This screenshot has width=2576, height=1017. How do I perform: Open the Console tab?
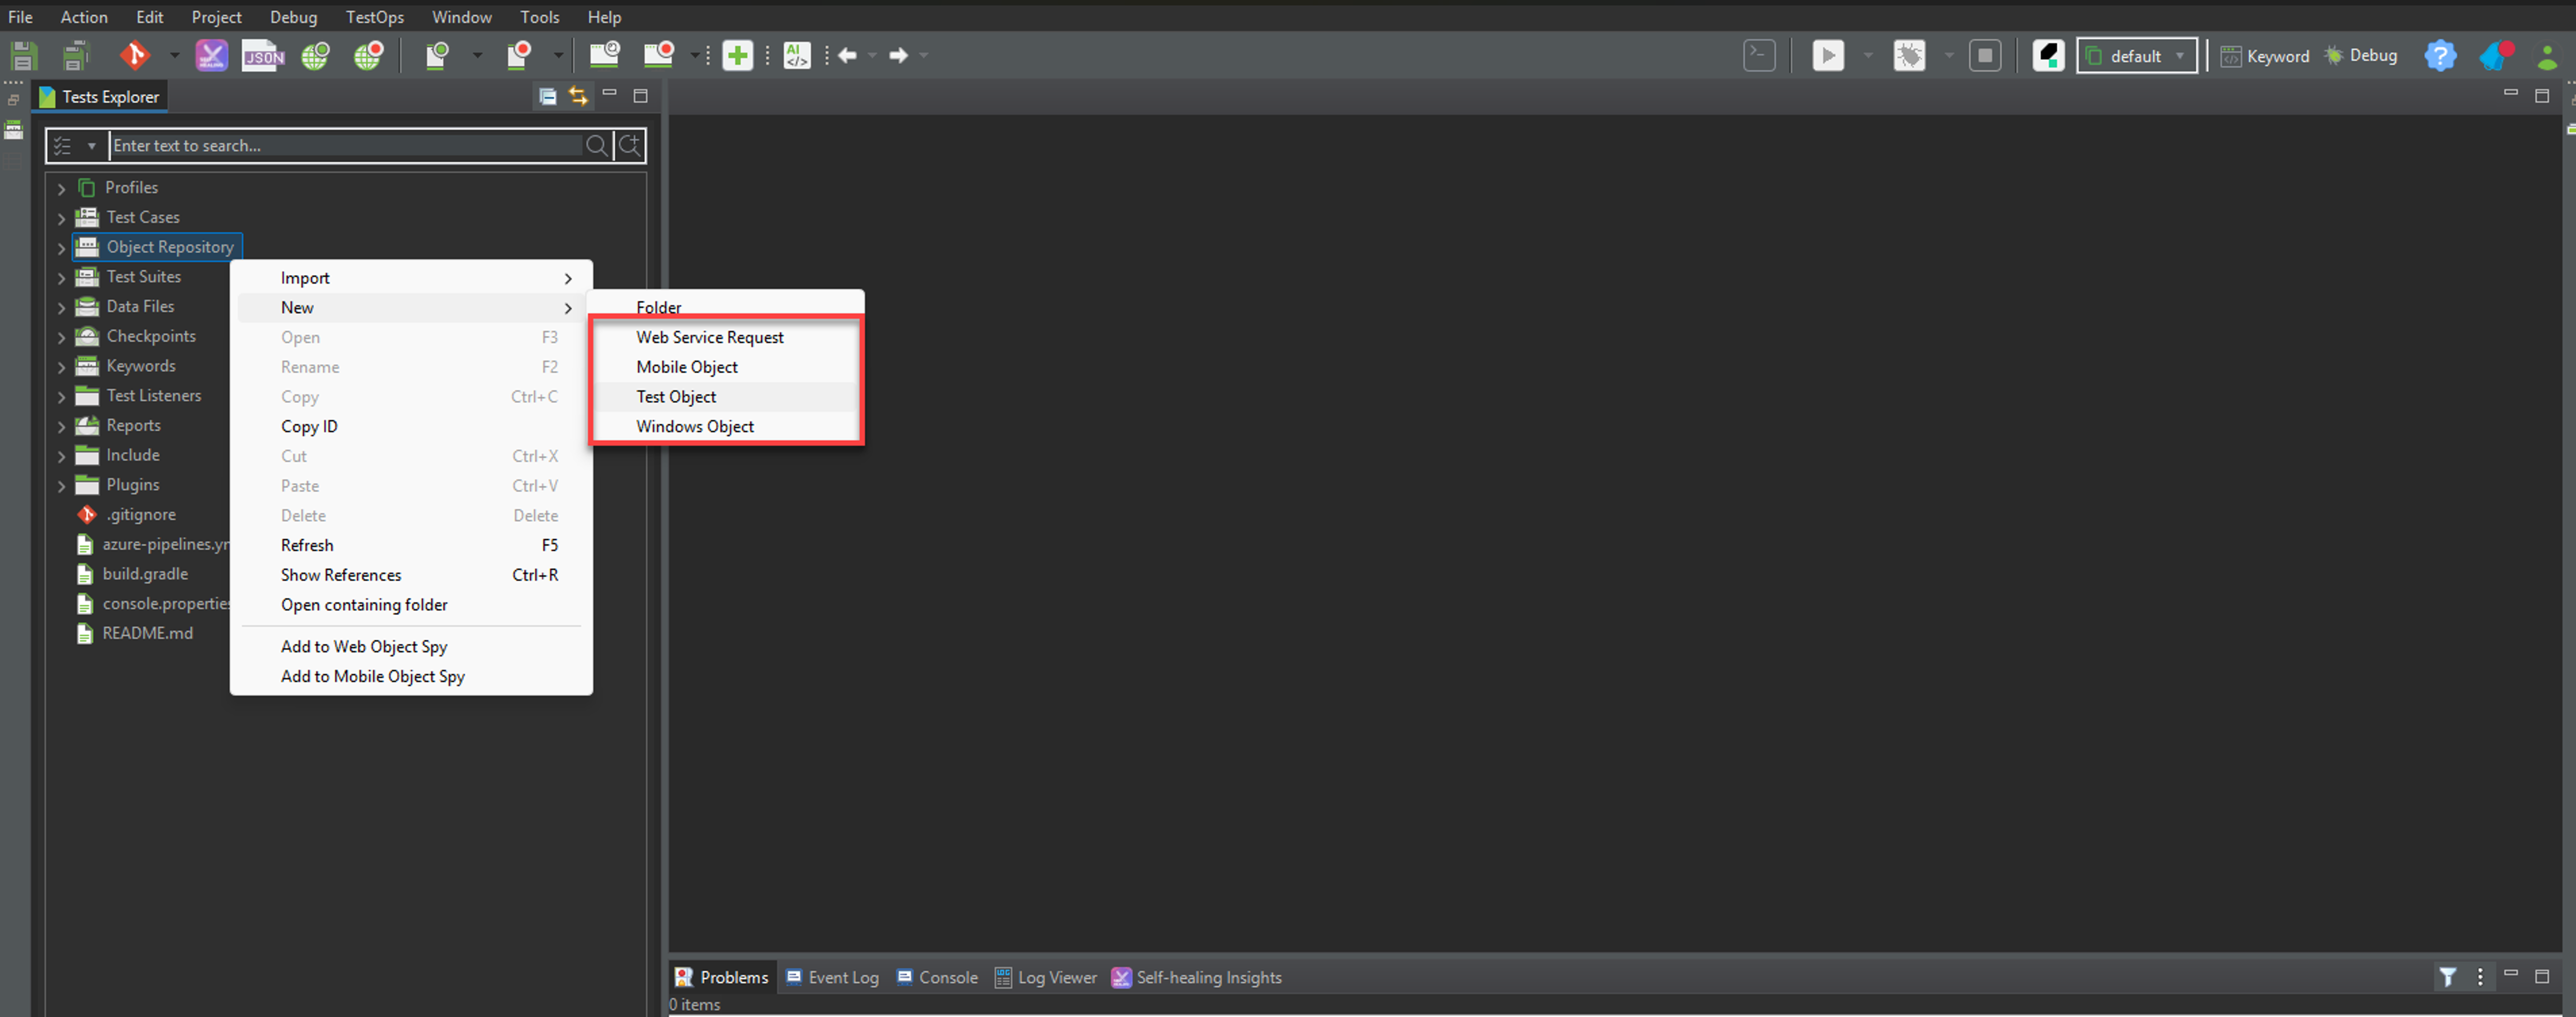[x=937, y=977]
